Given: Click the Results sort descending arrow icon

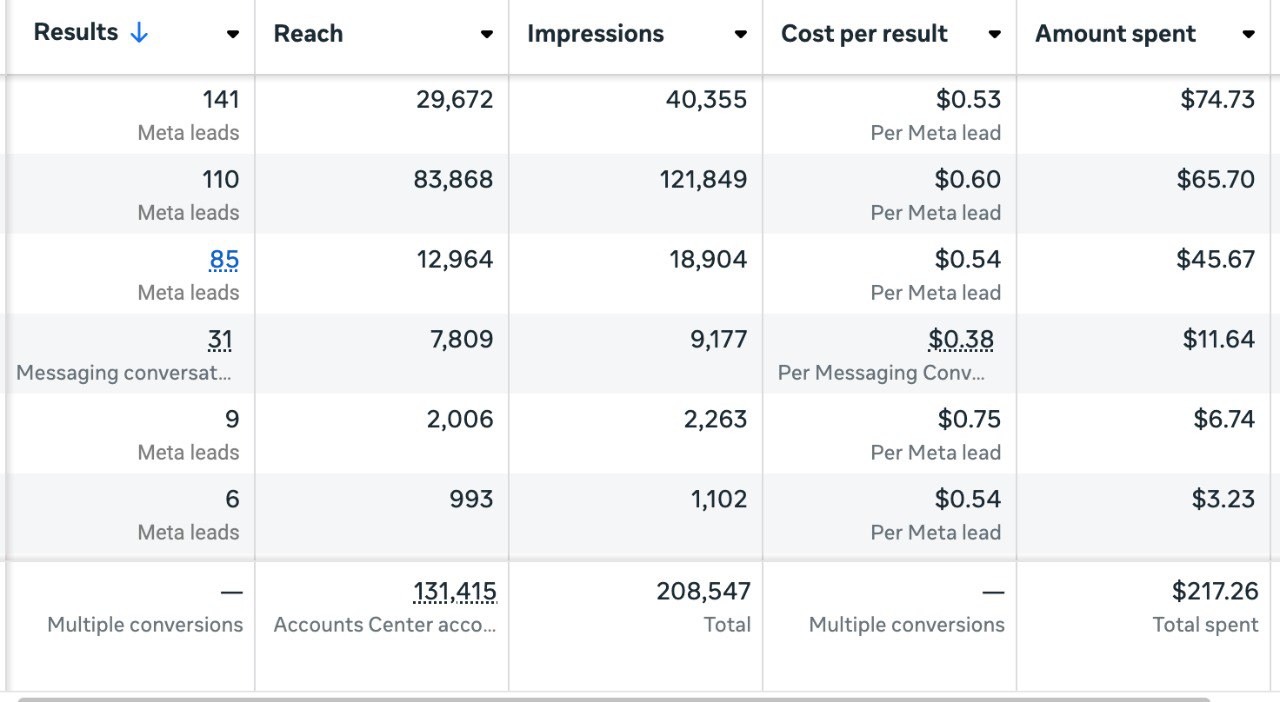Looking at the screenshot, I should coord(139,33).
